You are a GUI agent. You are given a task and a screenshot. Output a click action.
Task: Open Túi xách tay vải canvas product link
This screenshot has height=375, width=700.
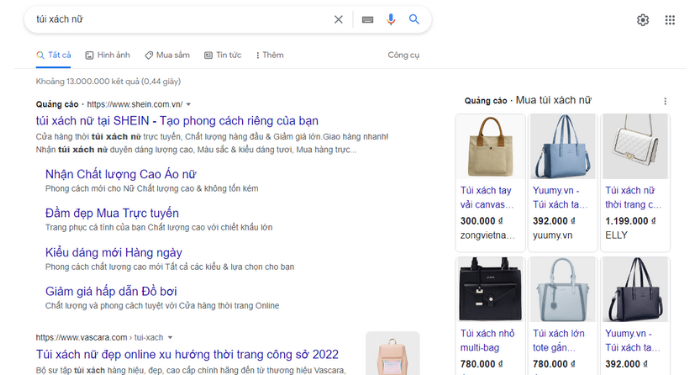487,198
